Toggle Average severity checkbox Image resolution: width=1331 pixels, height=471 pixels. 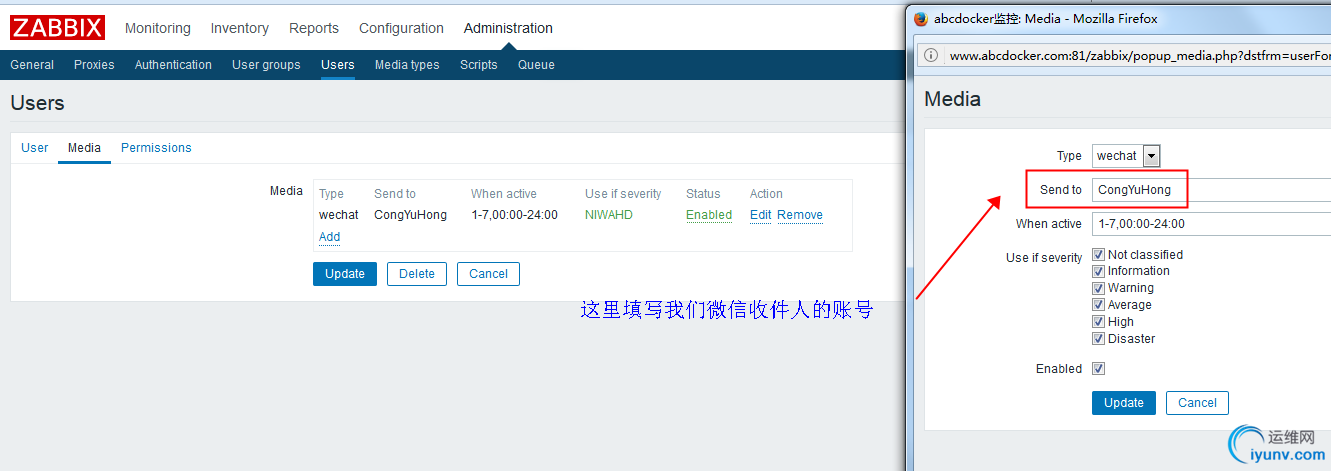(x=1099, y=305)
